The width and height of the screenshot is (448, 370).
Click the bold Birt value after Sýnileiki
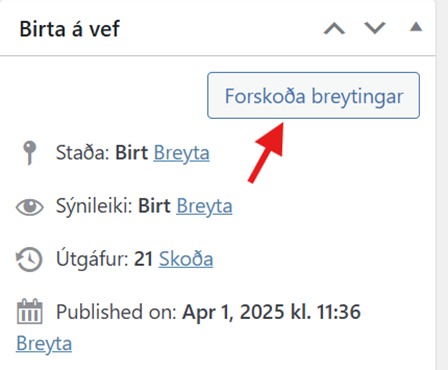(x=154, y=206)
